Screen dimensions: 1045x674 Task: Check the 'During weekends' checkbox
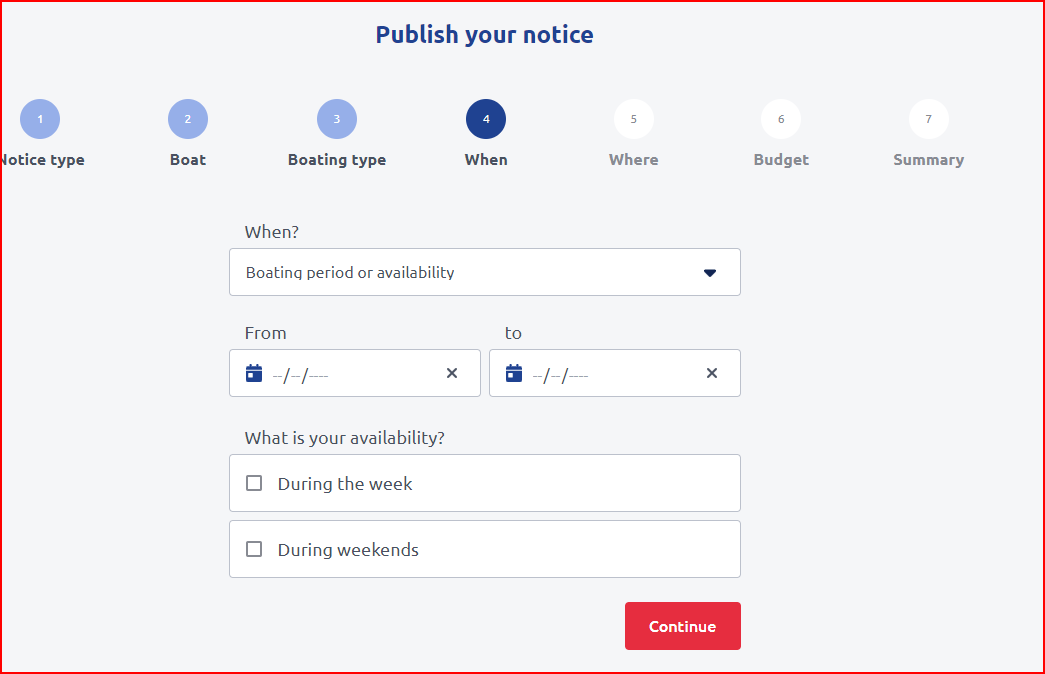click(254, 549)
